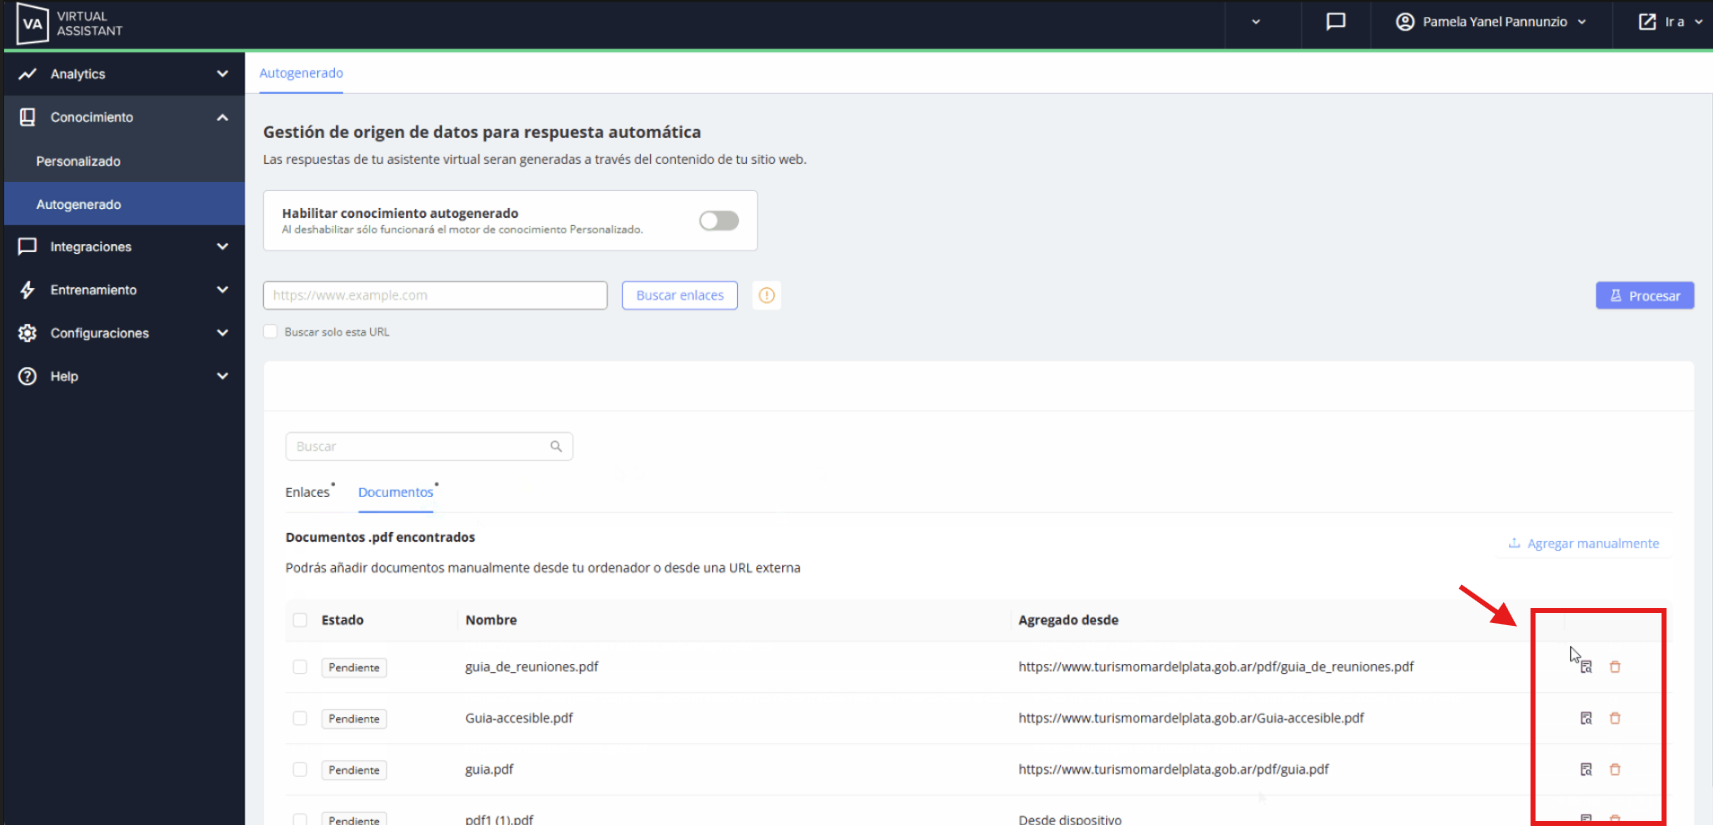Open the 'Ir a' dropdown arrow
The width and height of the screenshot is (1713, 826).
1698,22
